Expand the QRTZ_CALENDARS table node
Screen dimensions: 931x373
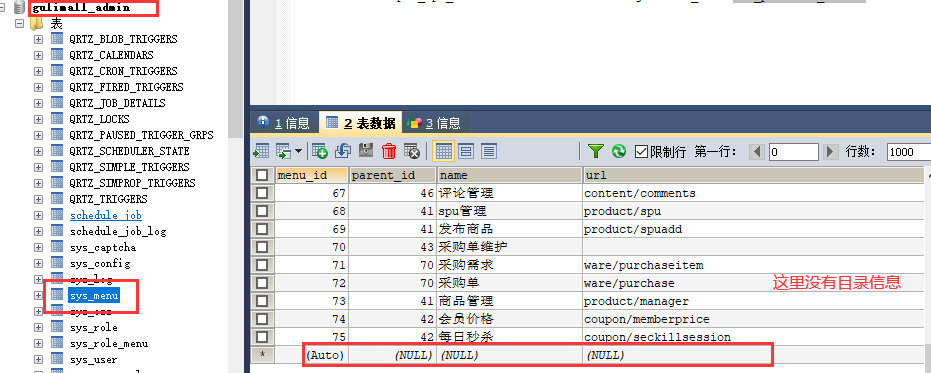tap(39, 55)
